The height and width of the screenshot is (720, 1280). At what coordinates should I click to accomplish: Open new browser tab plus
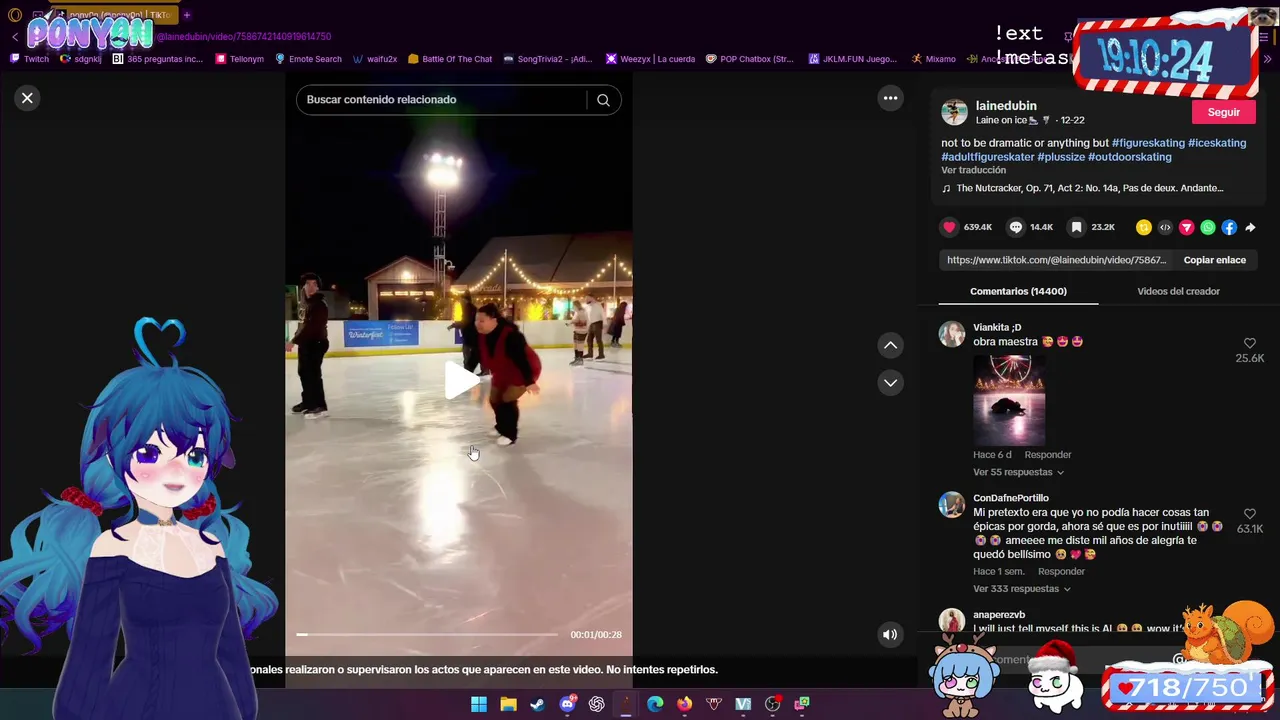point(186,15)
